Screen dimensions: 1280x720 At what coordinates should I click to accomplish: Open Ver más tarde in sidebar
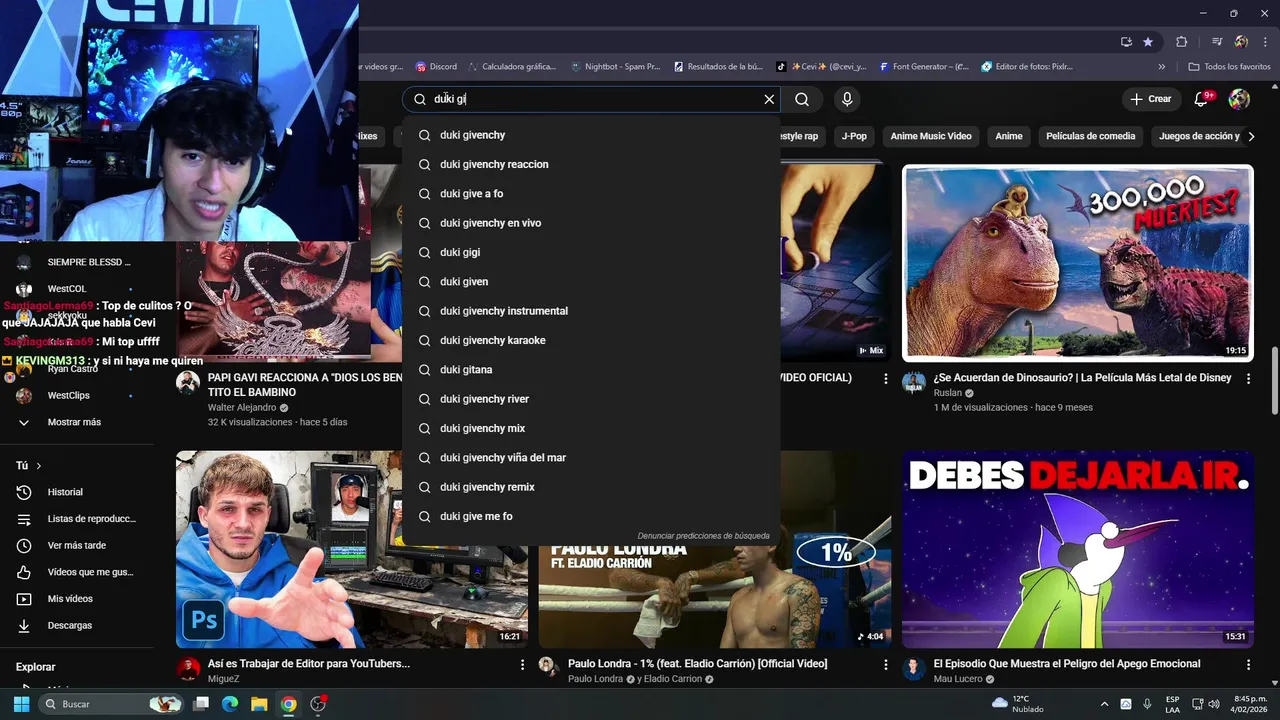pos(77,545)
